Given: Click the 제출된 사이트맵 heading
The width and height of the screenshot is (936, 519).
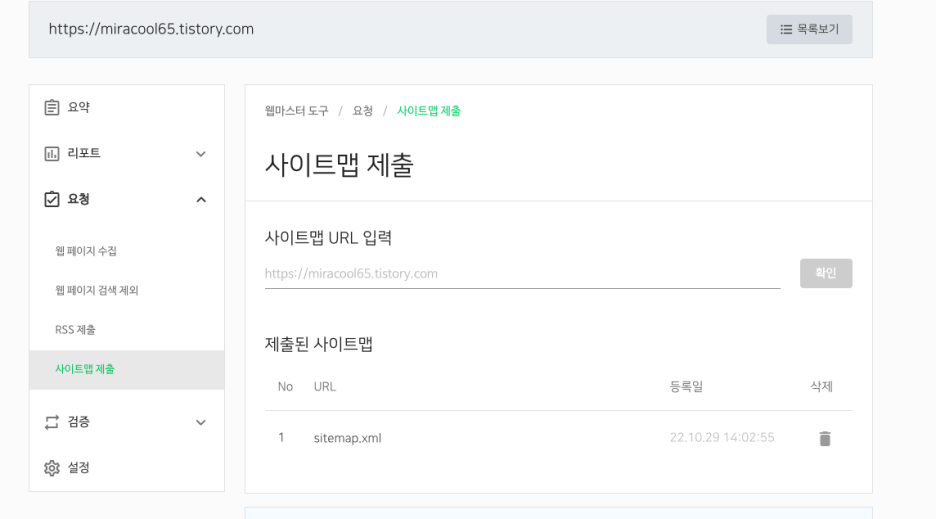Looking at the screenshot, I should pyautogui.click(x=319, y=345).
